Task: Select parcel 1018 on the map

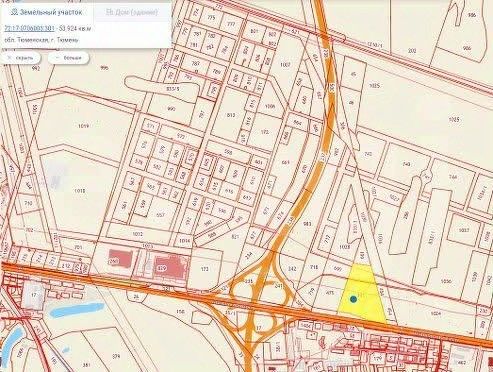Action: coord(80,191)
